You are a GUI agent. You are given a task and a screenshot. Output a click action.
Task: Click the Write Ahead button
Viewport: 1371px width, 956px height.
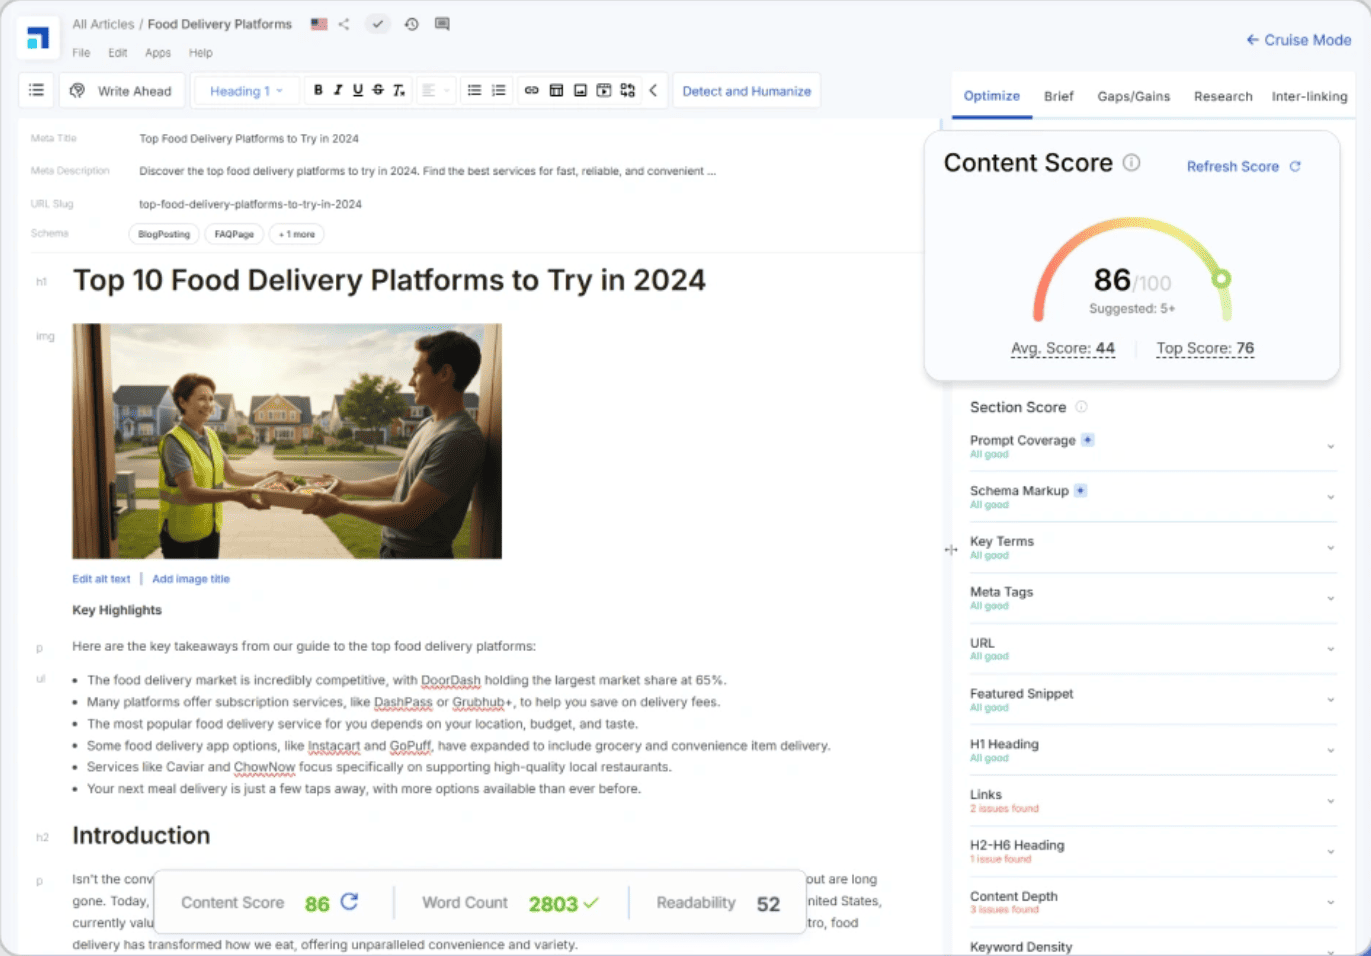pyautogui.click(x=122, y=91)
